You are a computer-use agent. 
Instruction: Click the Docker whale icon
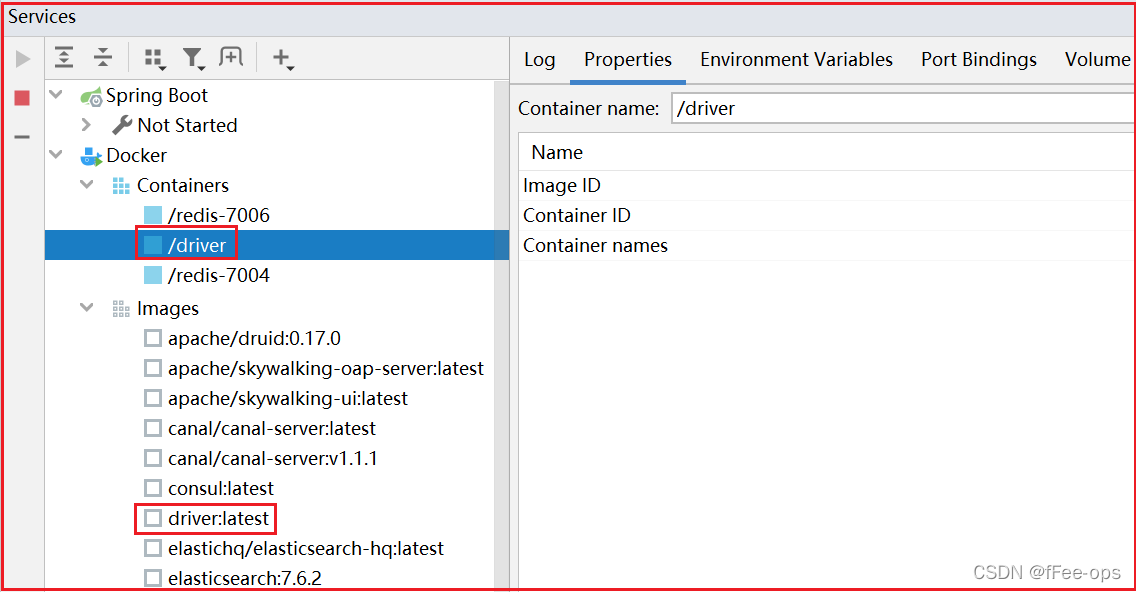click(91, 156)
